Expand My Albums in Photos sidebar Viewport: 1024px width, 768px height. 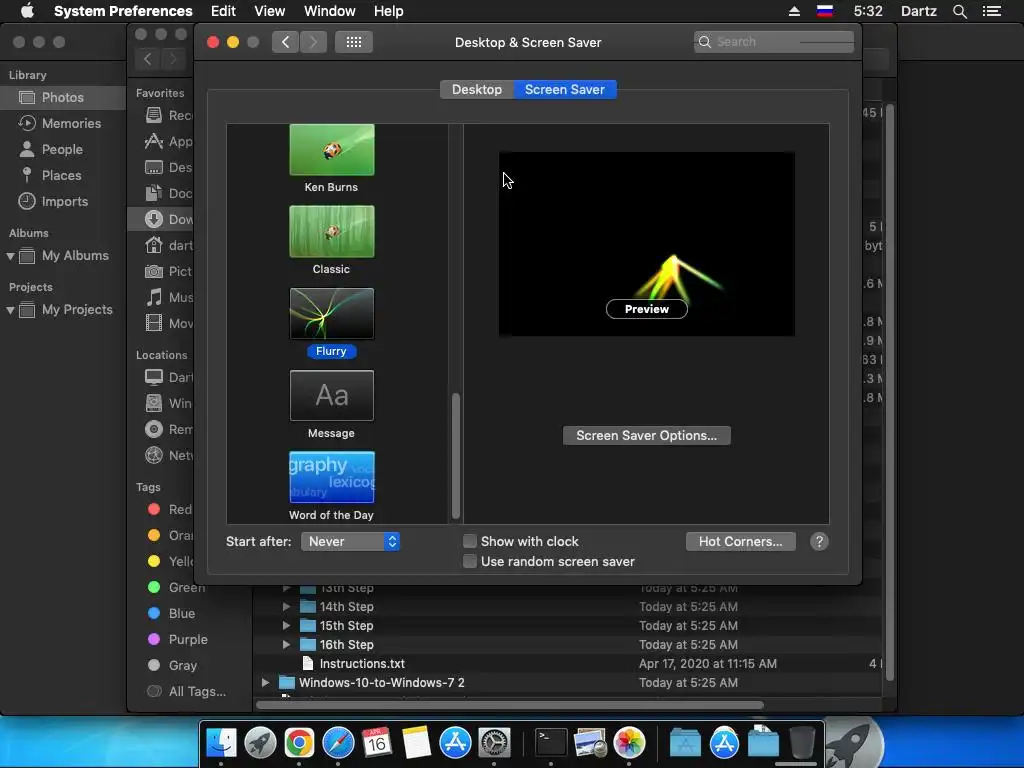pos(10,256)
